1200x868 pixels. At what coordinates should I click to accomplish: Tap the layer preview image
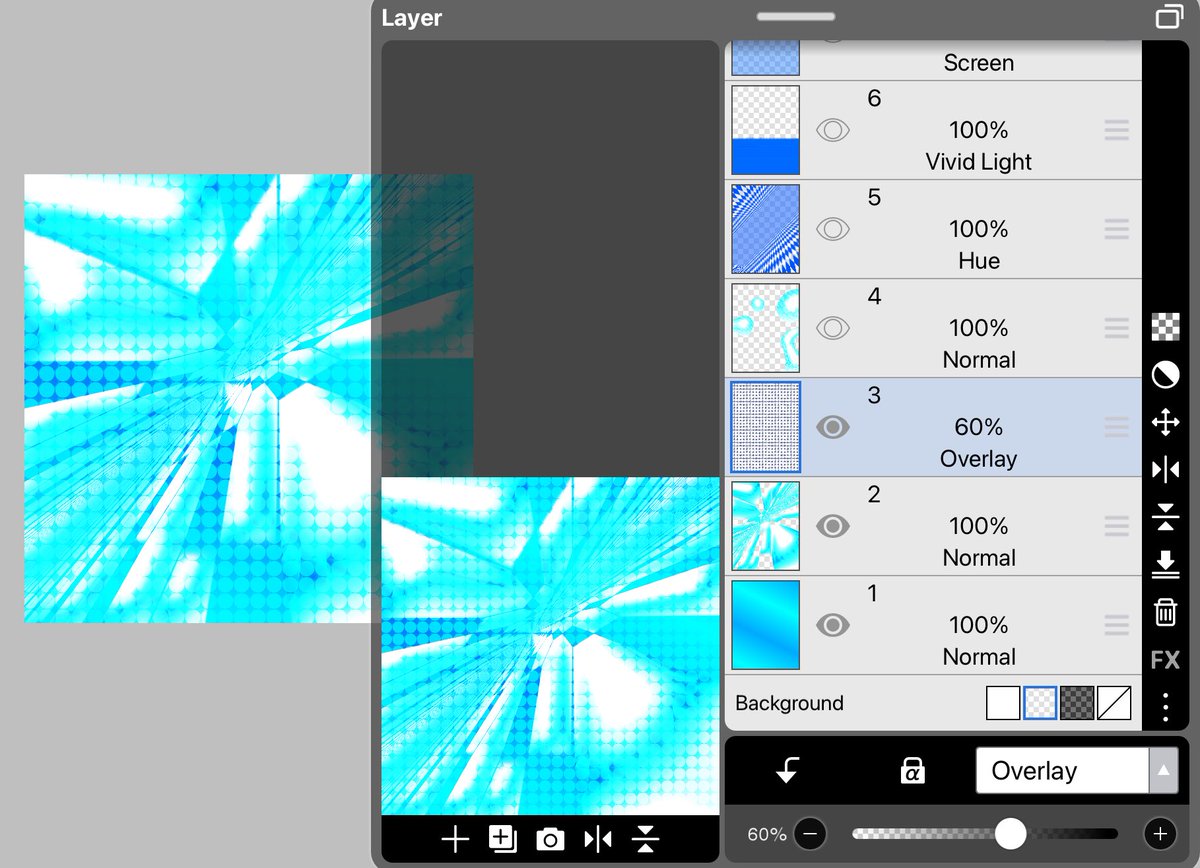(550, 646)
